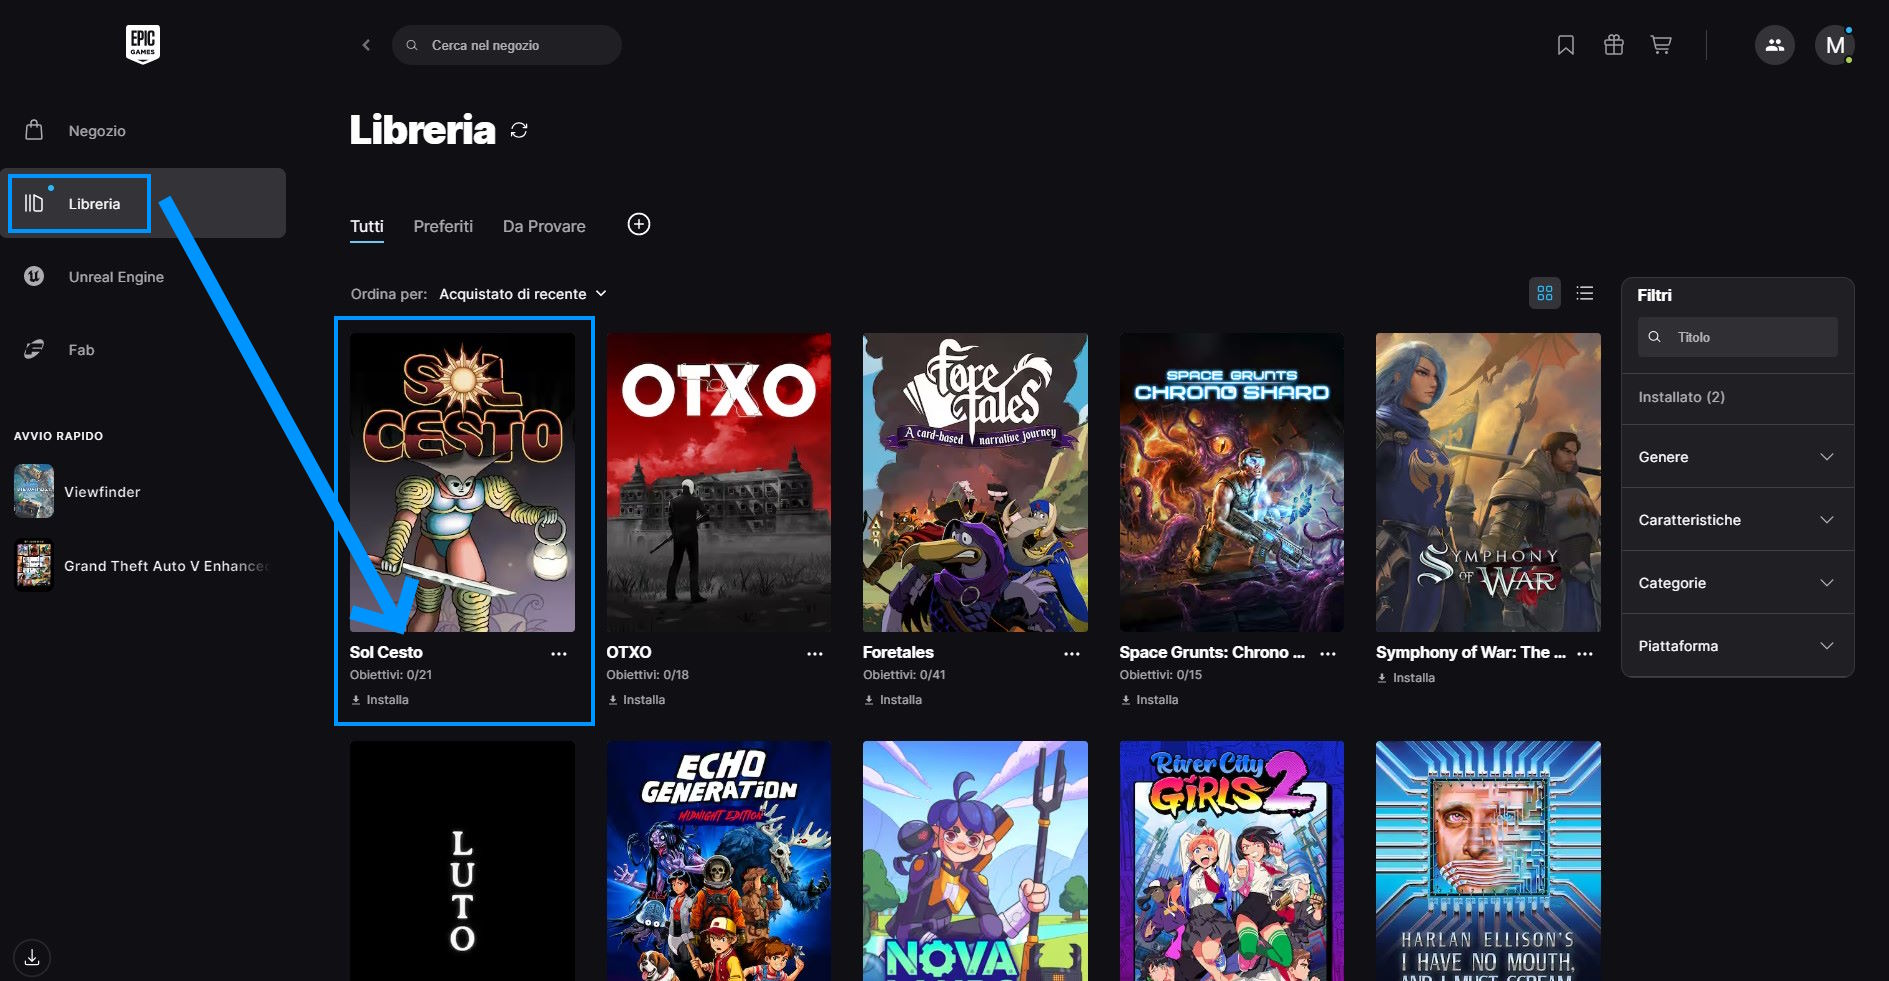Open OTXO three-dot options menu
The width and height of the screenshot is (1889, 981).
815,654
